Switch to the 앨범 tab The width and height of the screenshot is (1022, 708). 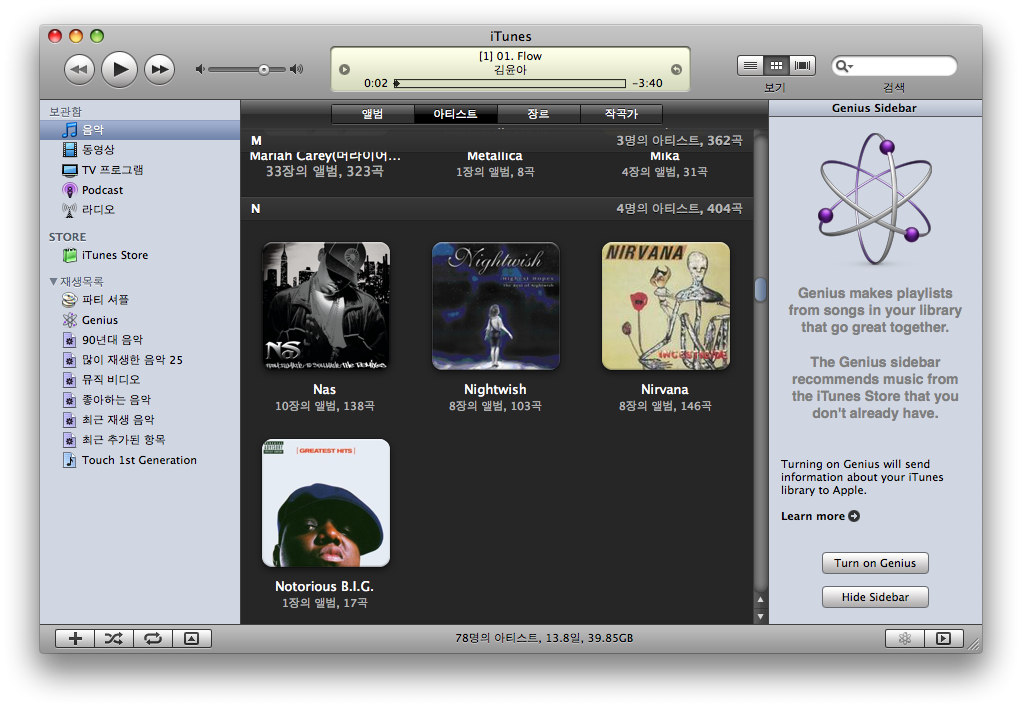(x=373, y=113)
